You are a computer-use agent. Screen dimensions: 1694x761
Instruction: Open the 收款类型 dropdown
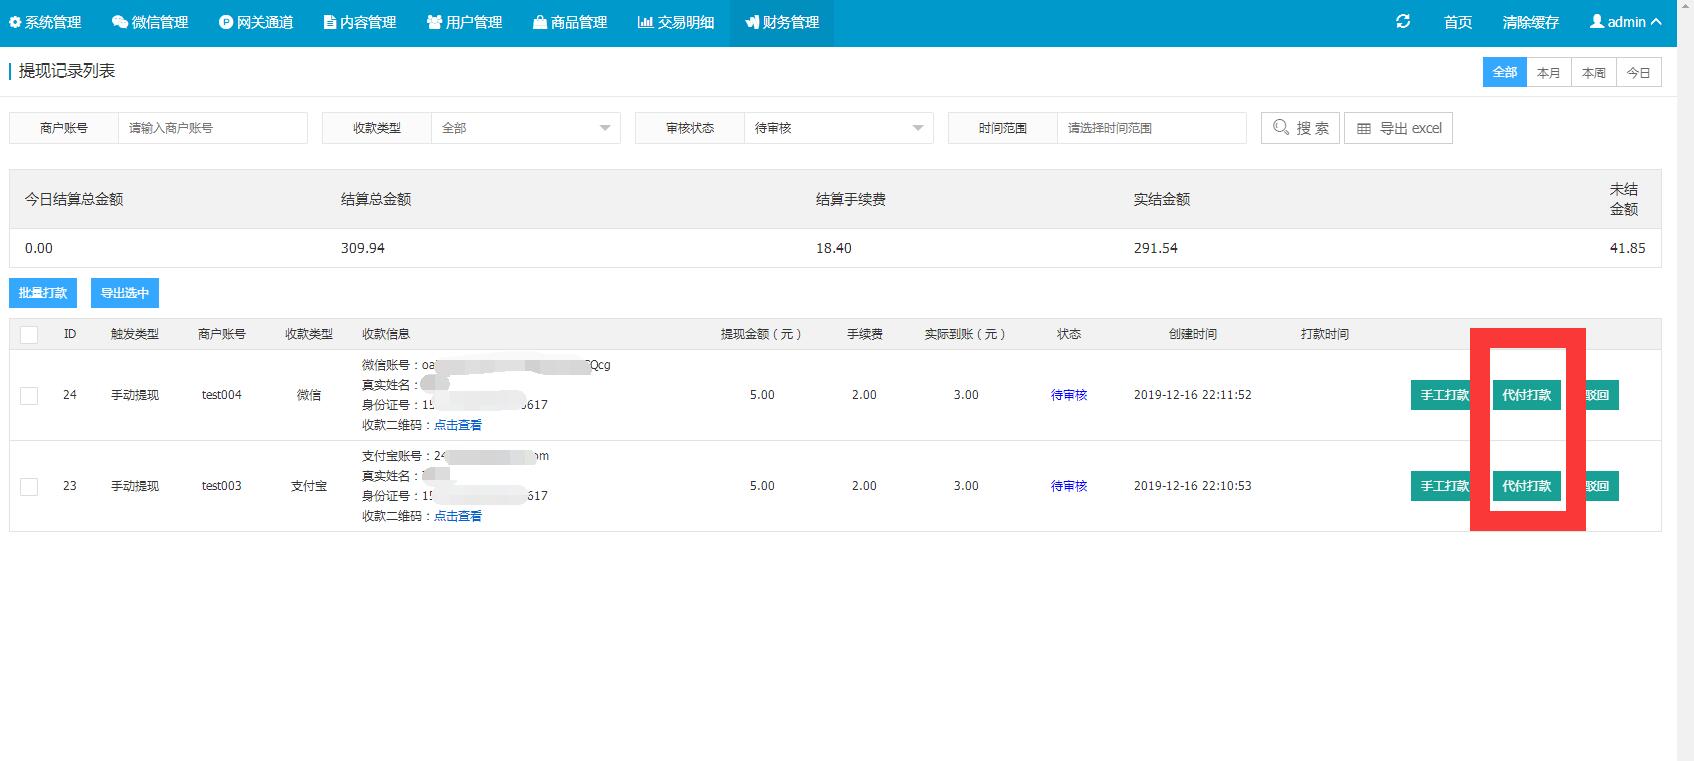click(x=525, y=128)
